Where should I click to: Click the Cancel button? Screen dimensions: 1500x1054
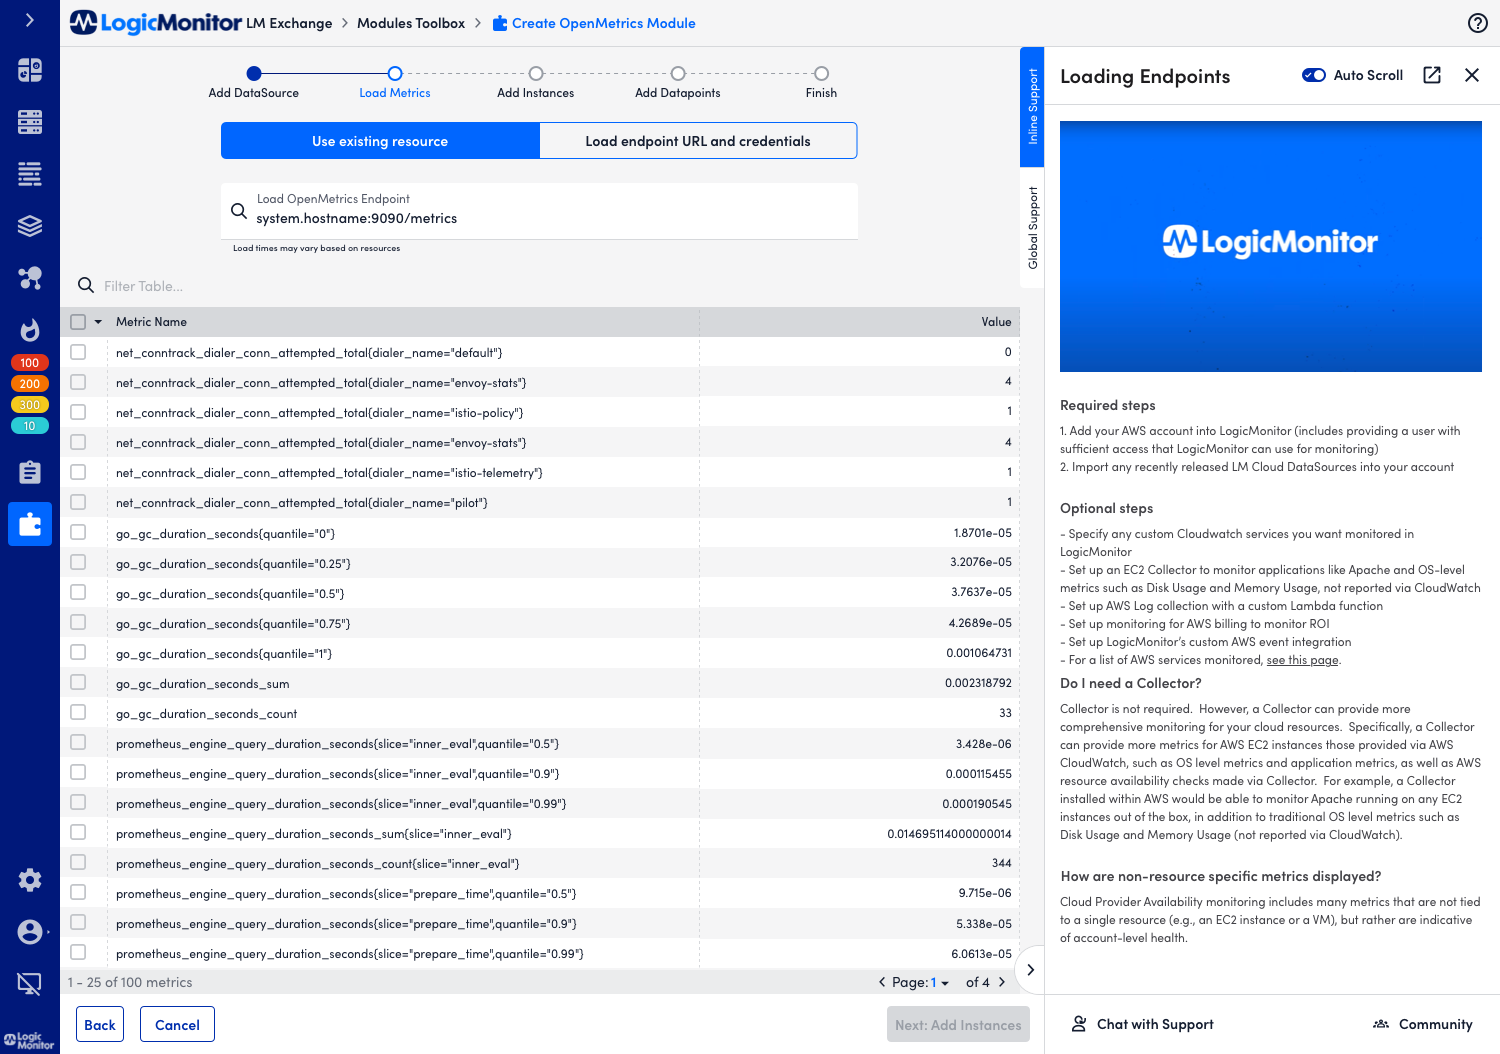[x=177, y=1024]
